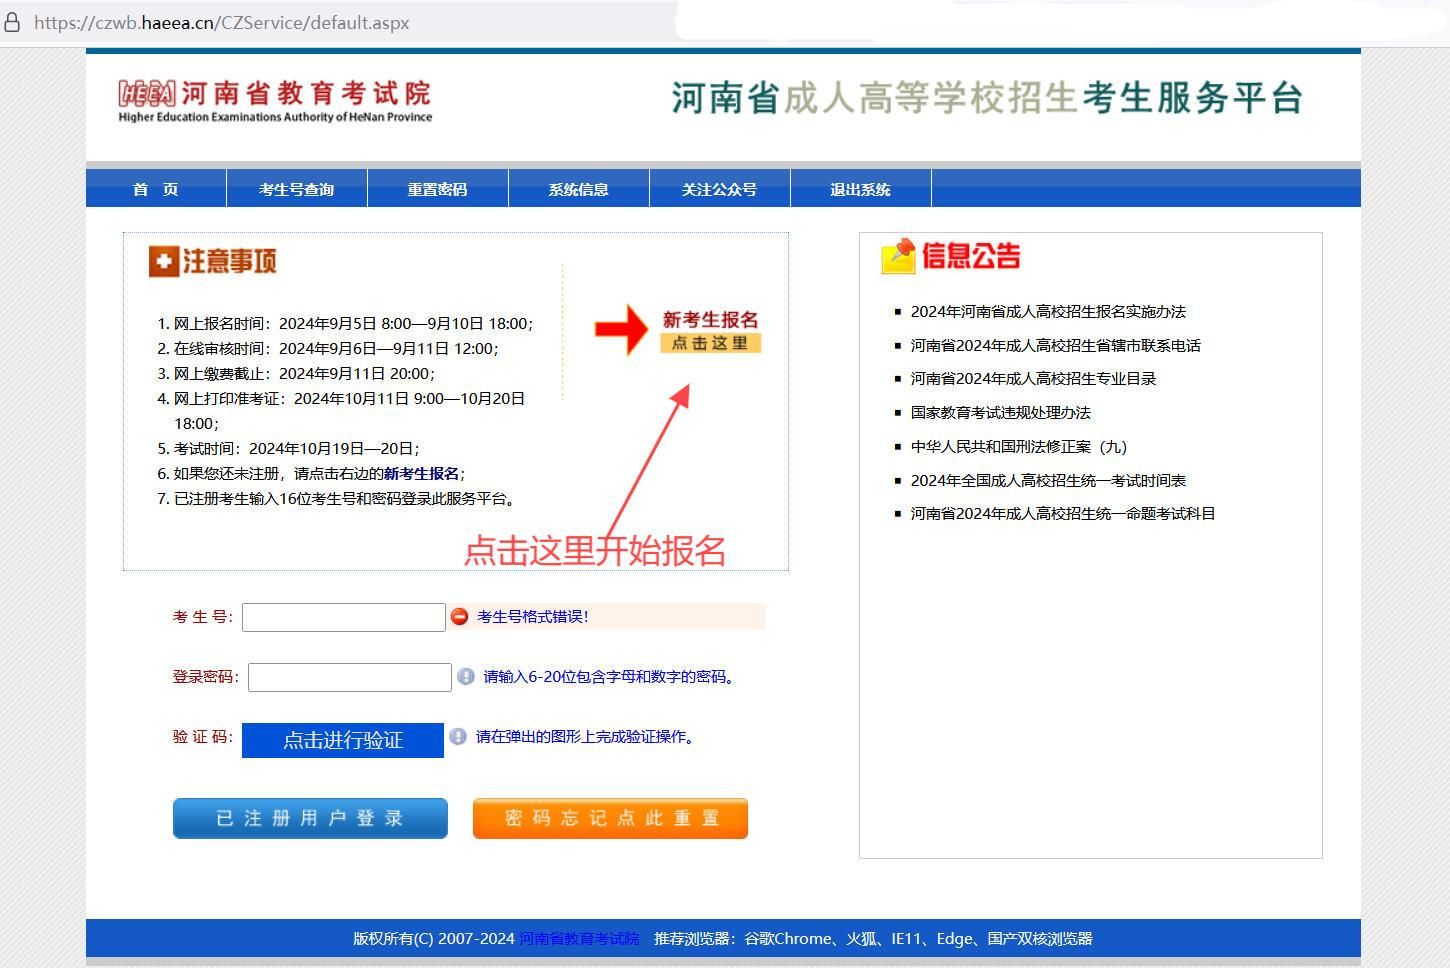Click the 考生号格式错误! message text
Viewport: 1450px width, 968px height.
(x=533, y=617)
